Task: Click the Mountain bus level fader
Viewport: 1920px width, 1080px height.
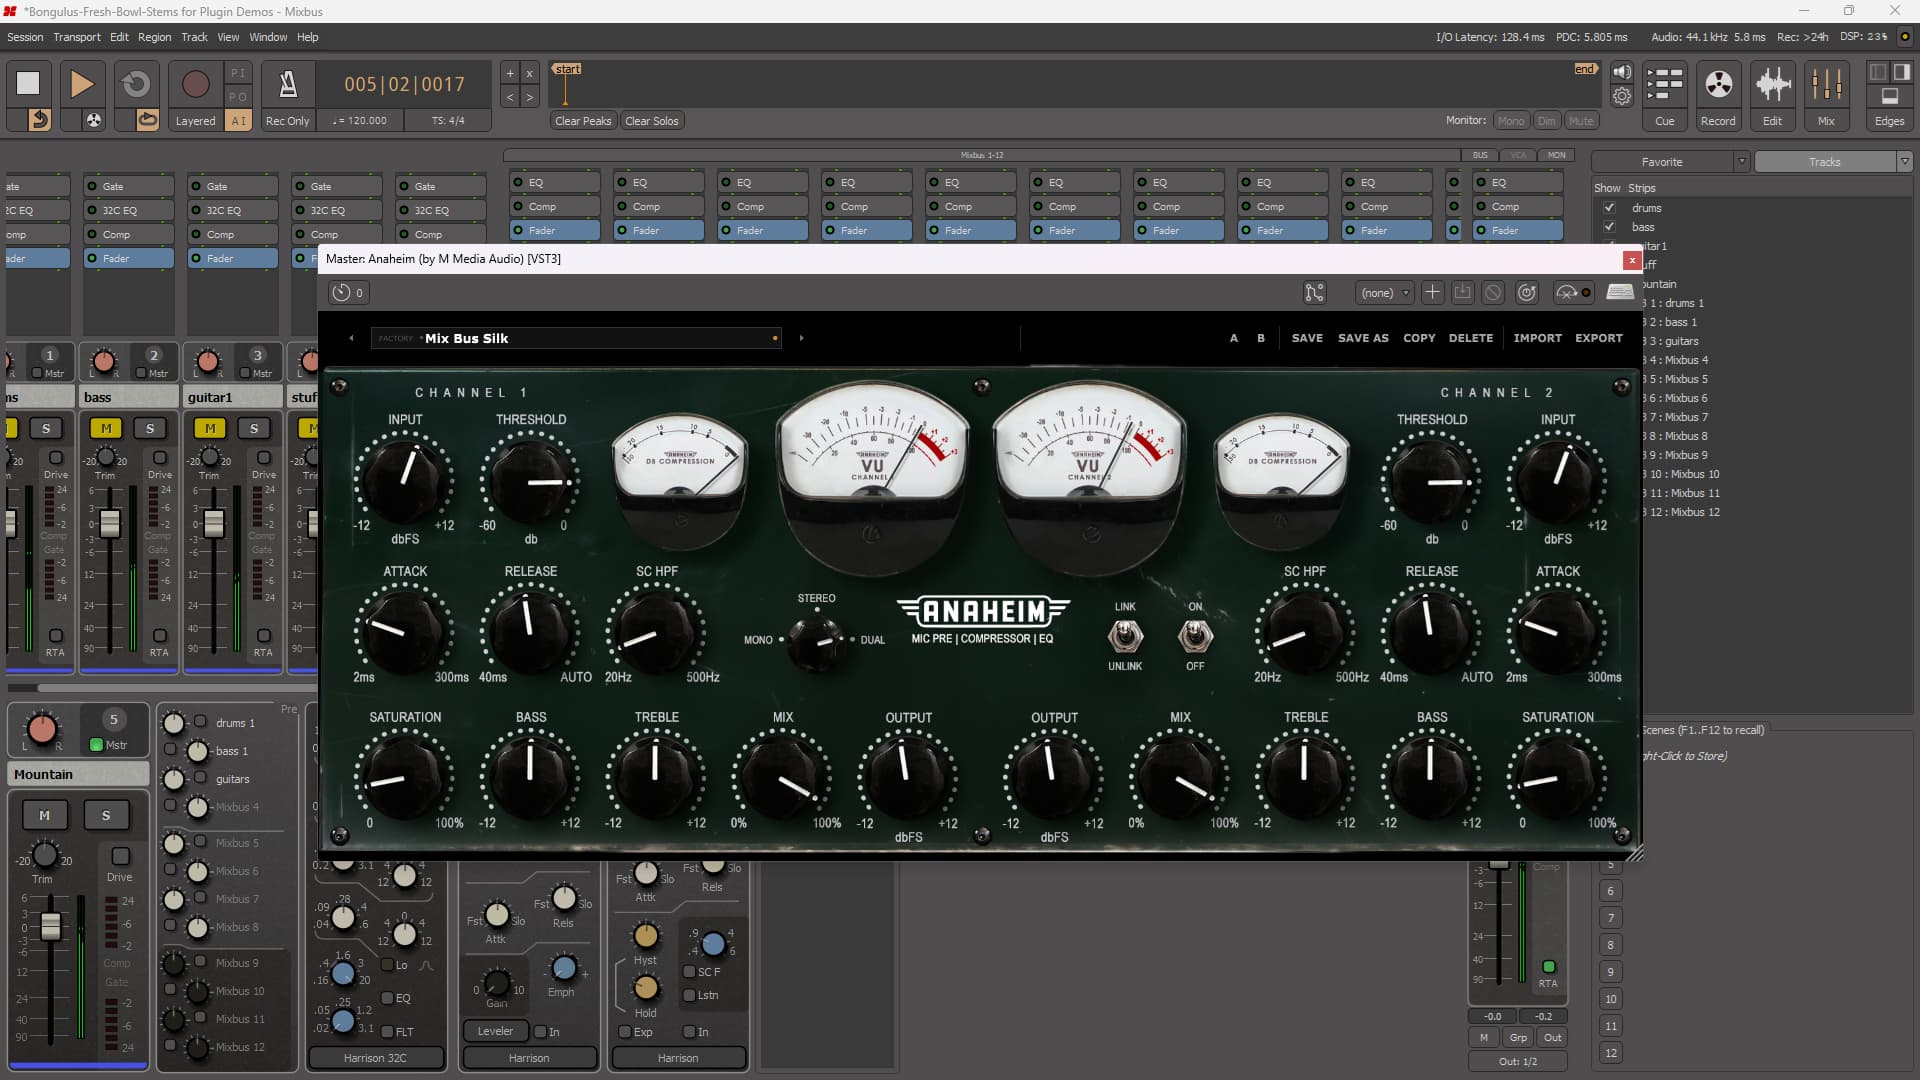Action: pyautogui.click(x=50, y=926)
